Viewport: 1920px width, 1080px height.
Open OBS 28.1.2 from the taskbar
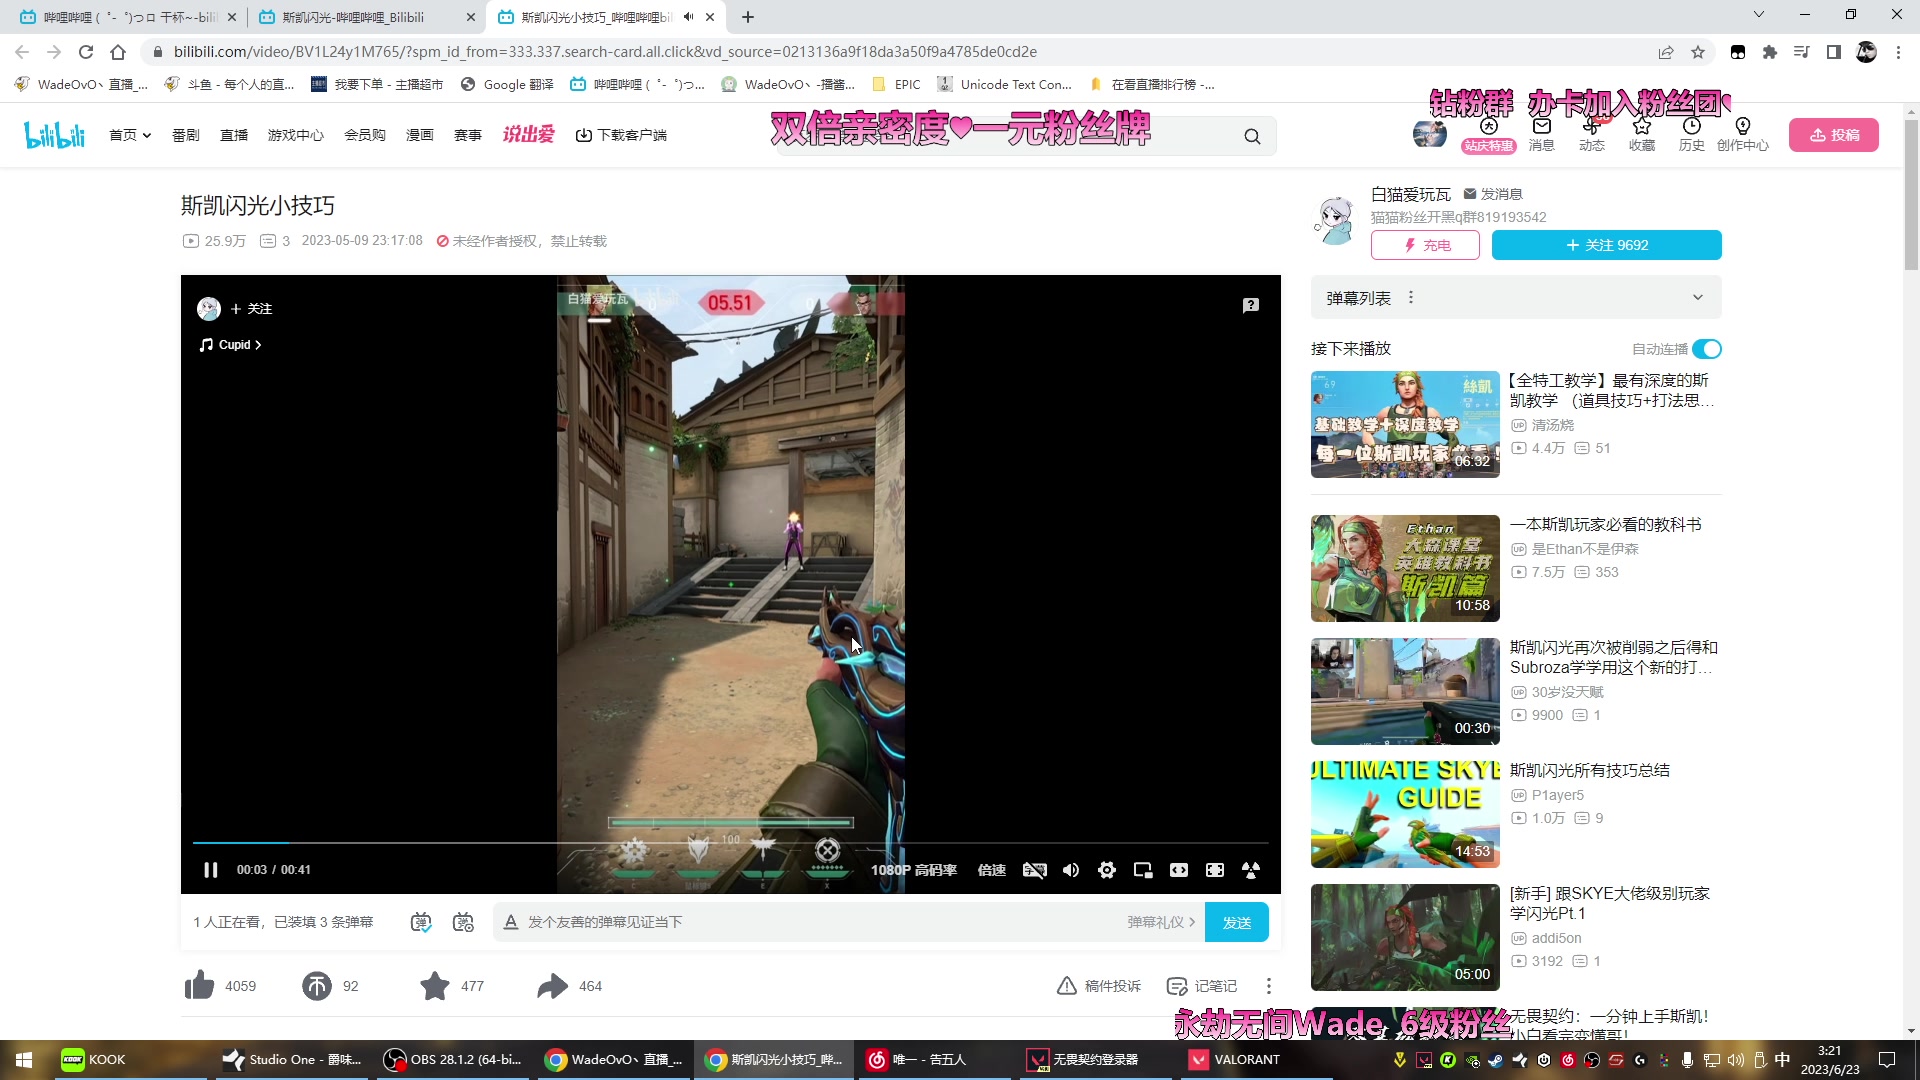(453, 1060)
